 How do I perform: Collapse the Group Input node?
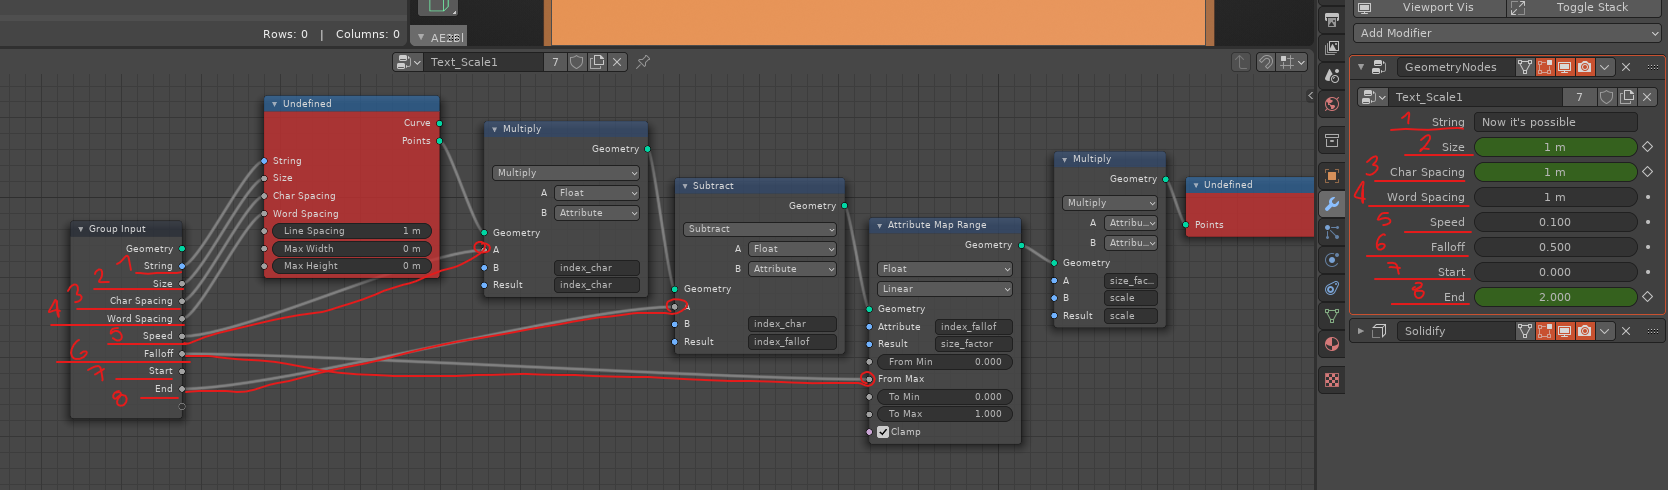pyautogui.click(x=81, y=229)
